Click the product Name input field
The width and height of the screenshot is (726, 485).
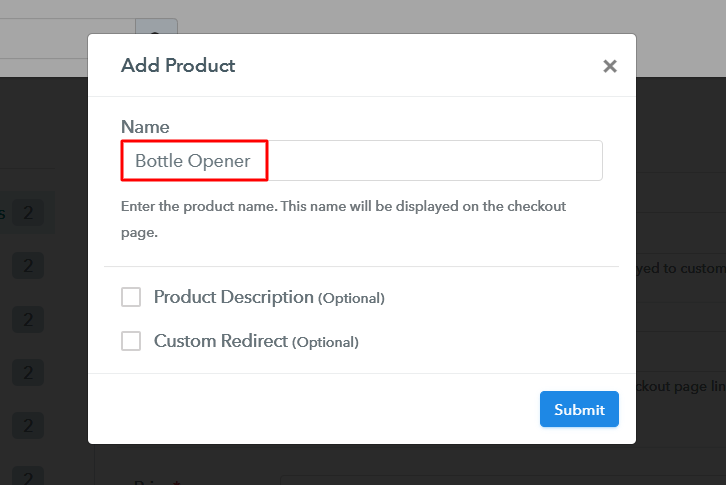tap(362, 161)
